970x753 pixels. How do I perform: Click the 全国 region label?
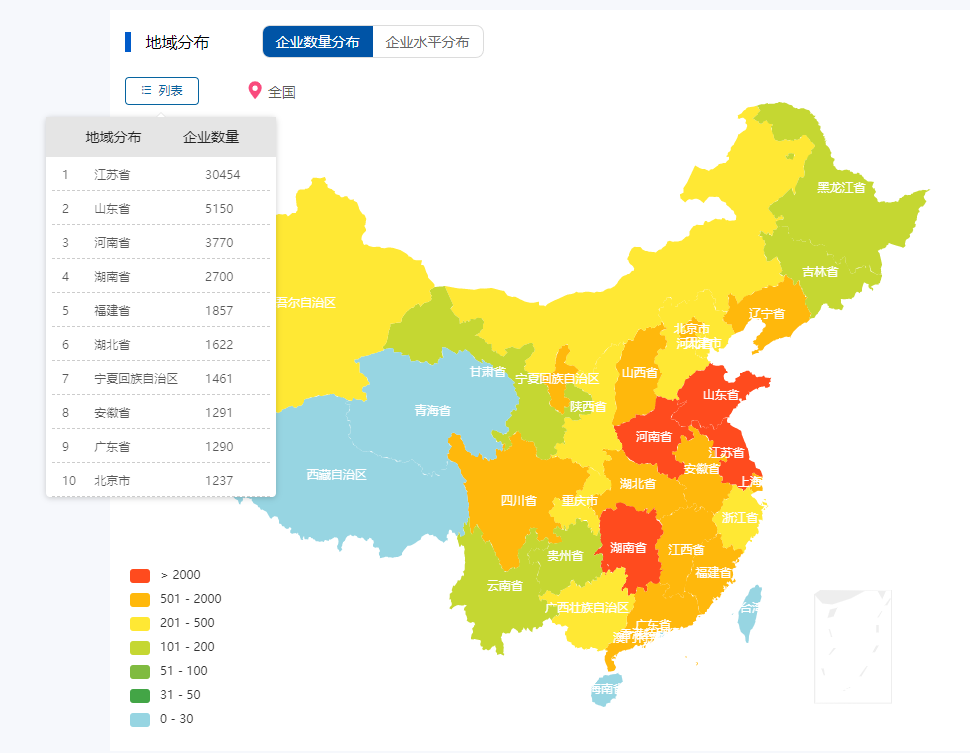[281, 92]
